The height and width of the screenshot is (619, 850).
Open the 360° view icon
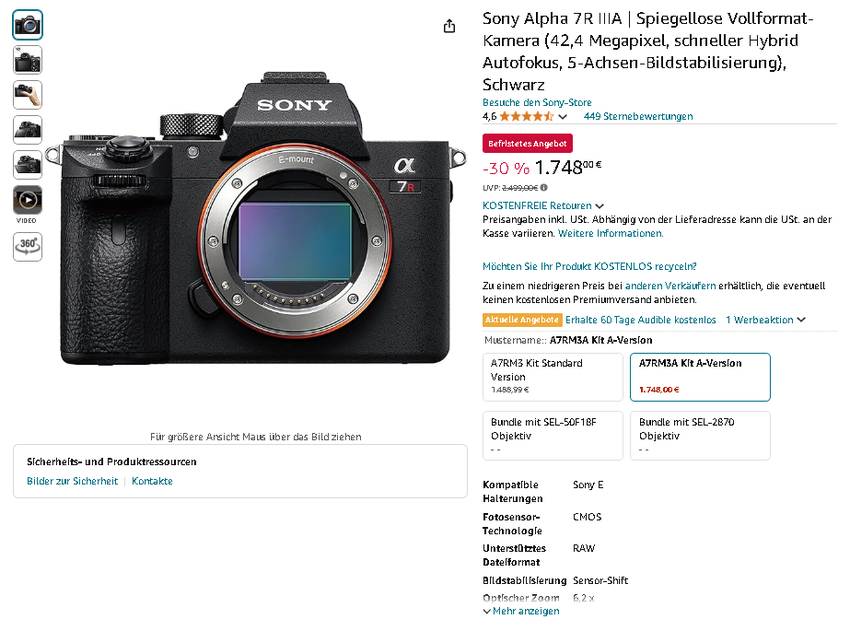coord(27,246)
